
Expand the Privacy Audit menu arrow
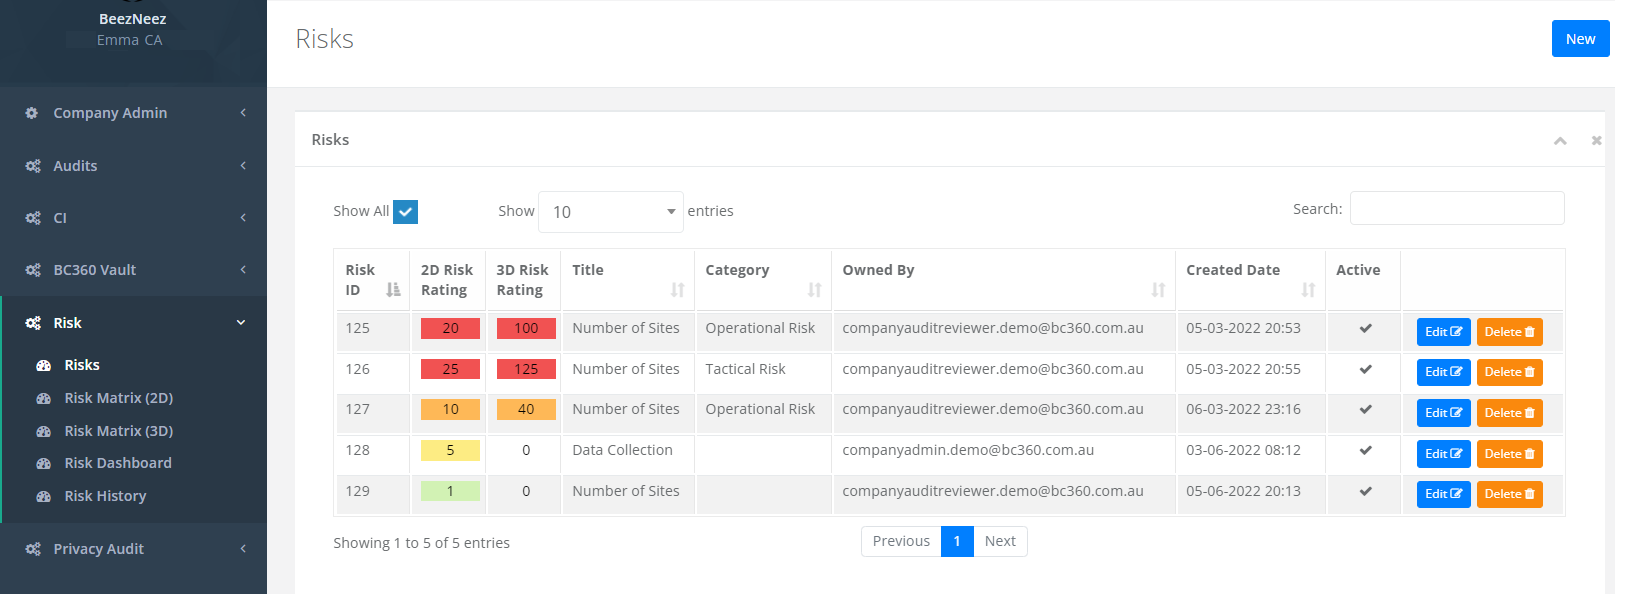click(x=243, y=549)
